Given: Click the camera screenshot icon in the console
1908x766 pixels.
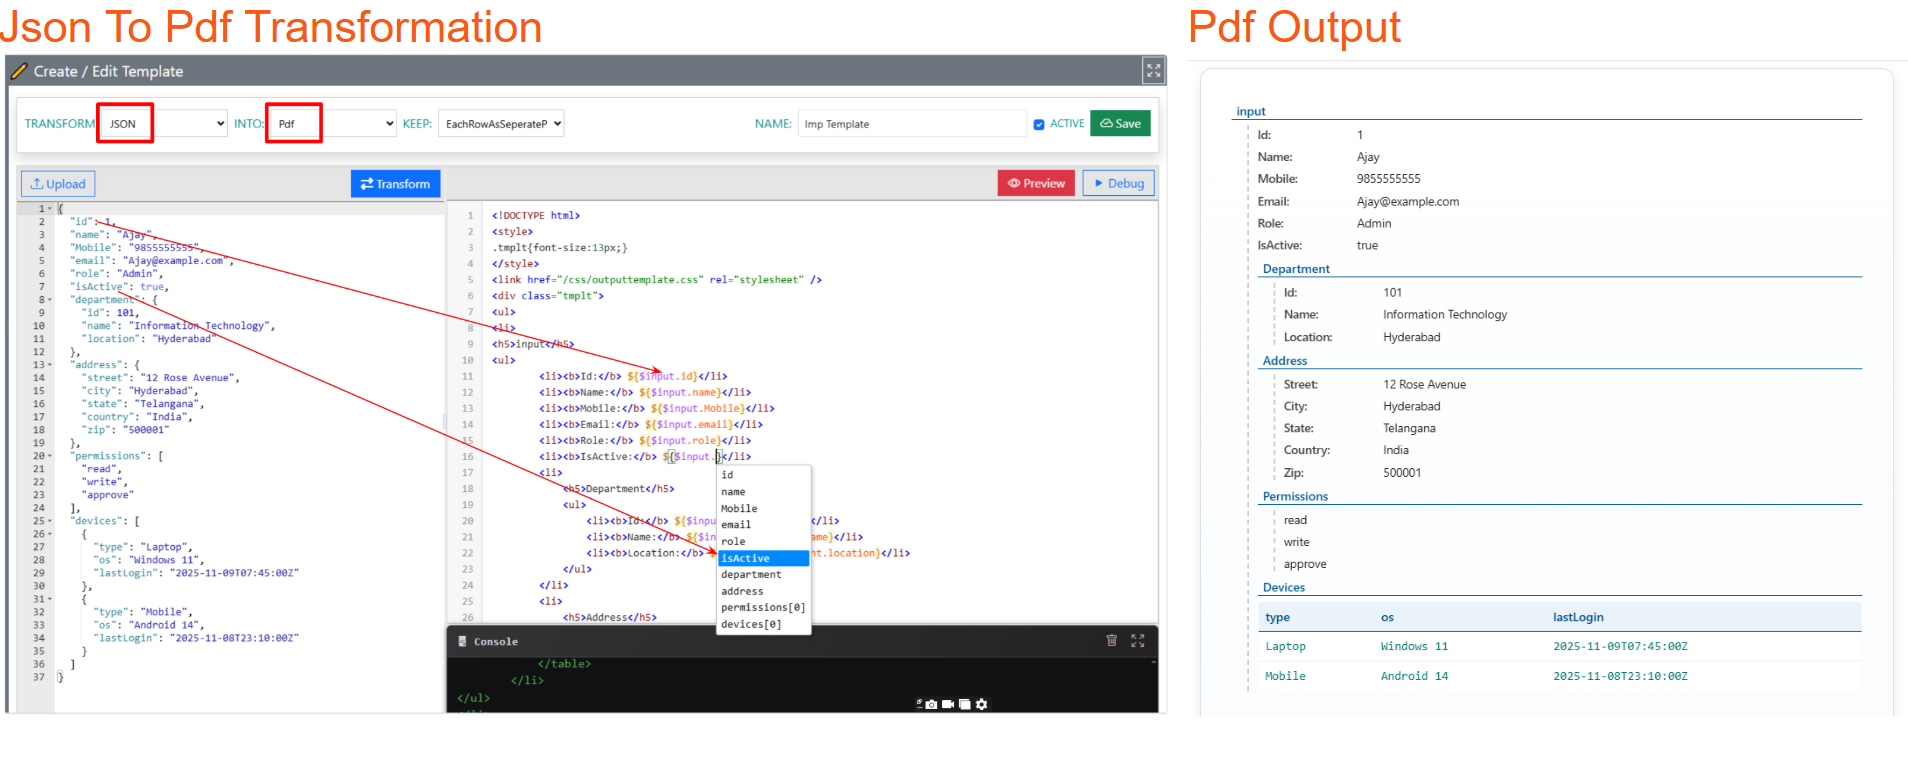Looking at the screenshot, I should (x=931, y=704).
